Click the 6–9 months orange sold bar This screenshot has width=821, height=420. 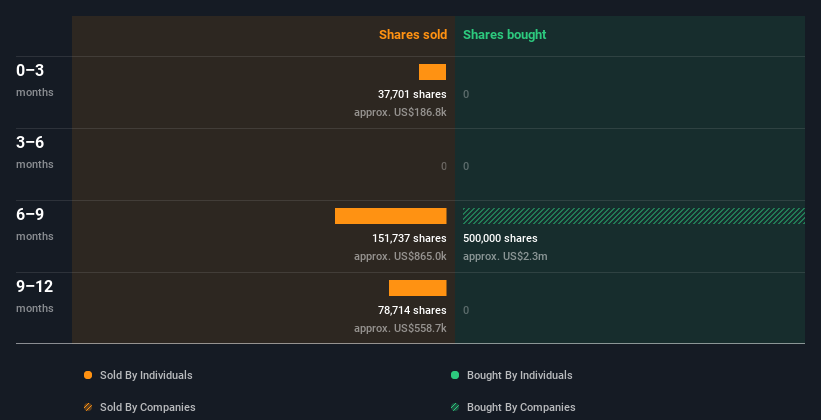click(390, 216)
